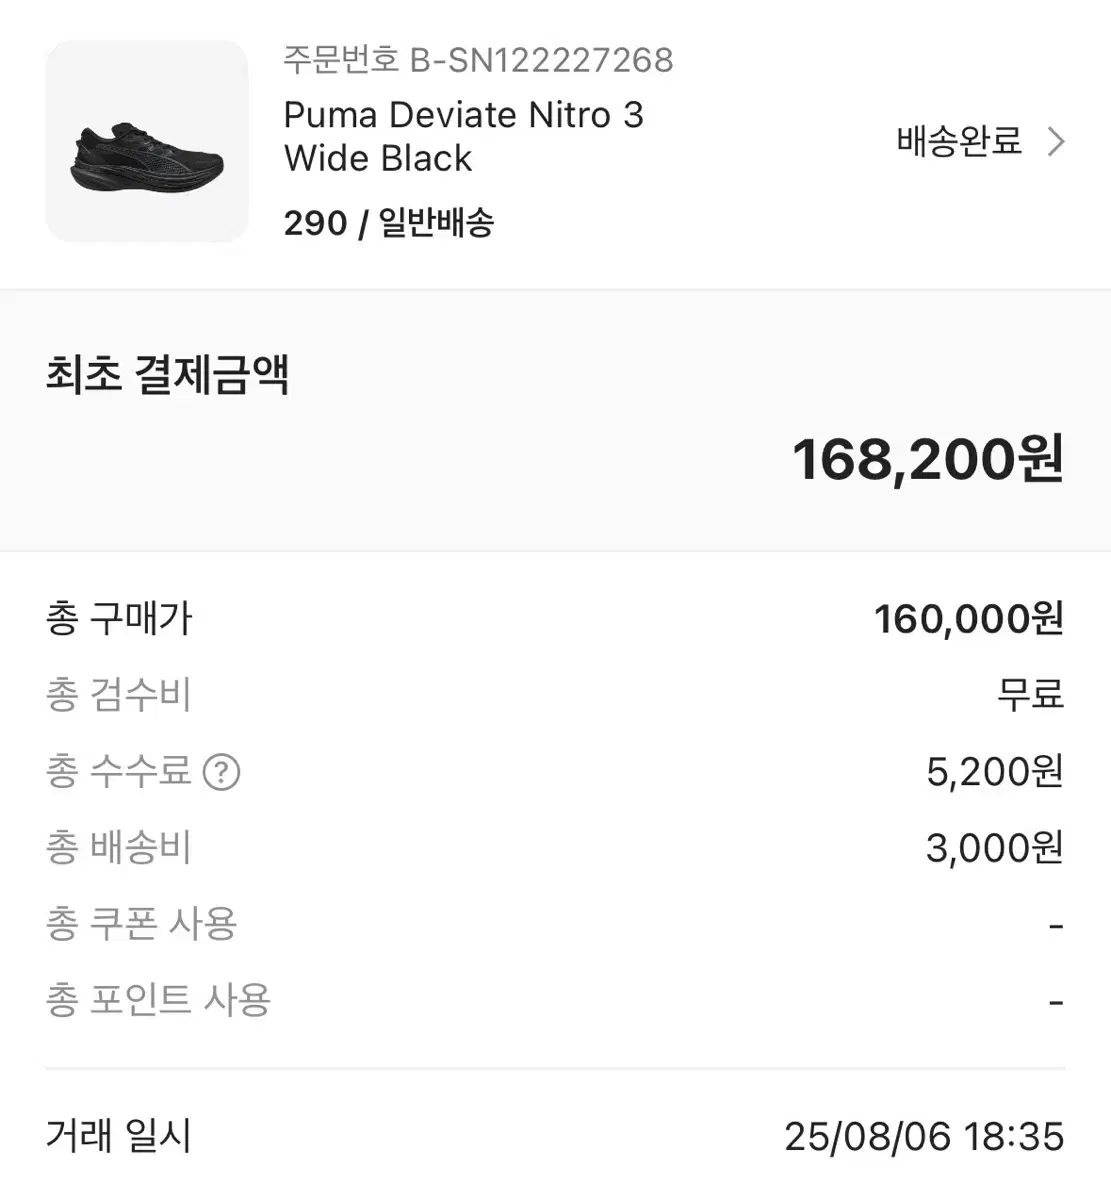
Task: Tap the 3,000원 shipping fee amount
Action: tap(994, 848)
